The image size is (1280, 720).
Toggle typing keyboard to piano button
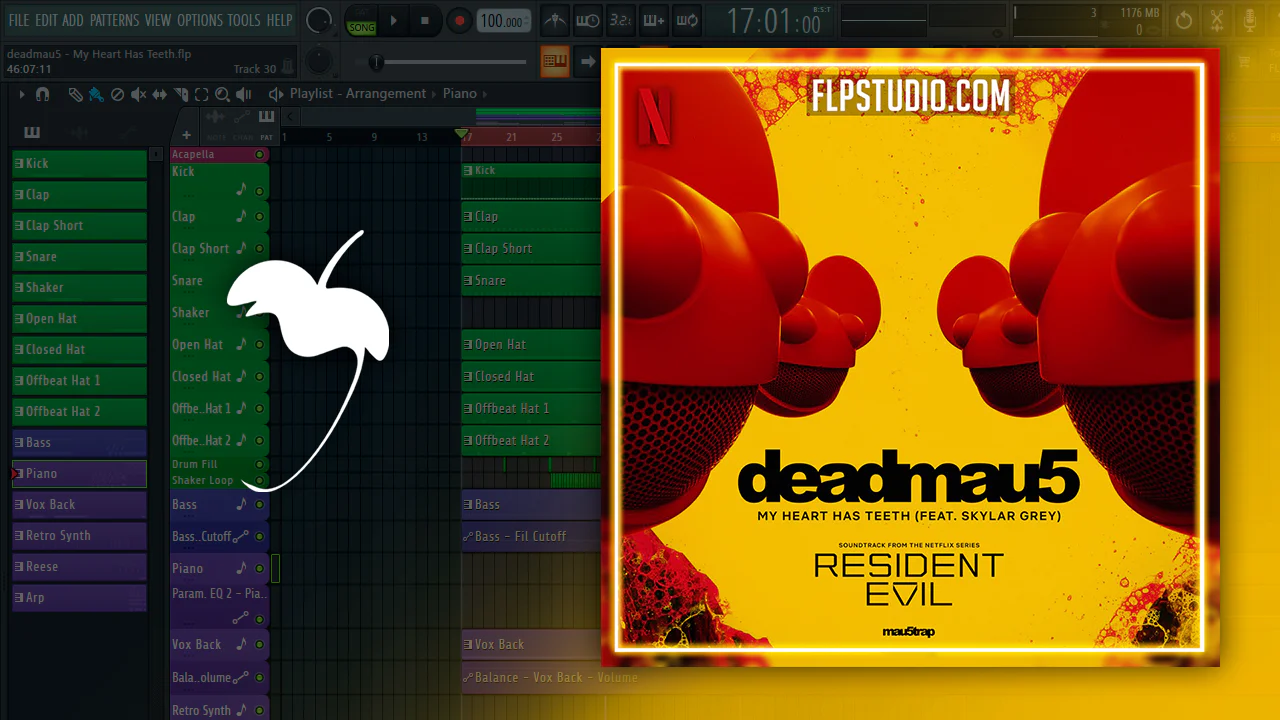point(555,61)
